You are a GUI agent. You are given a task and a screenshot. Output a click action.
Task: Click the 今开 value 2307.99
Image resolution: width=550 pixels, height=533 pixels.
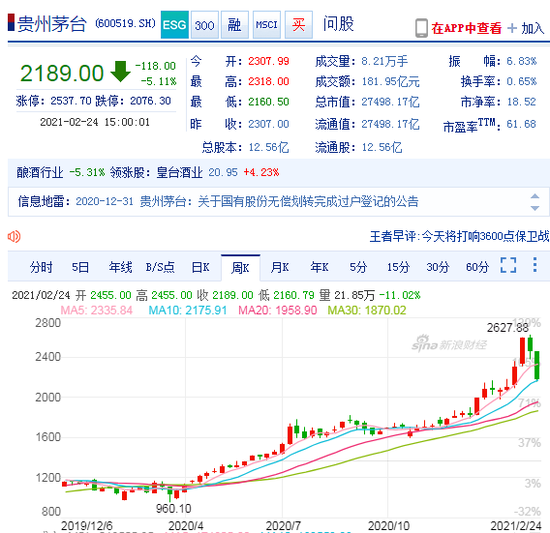pos(269,61)
